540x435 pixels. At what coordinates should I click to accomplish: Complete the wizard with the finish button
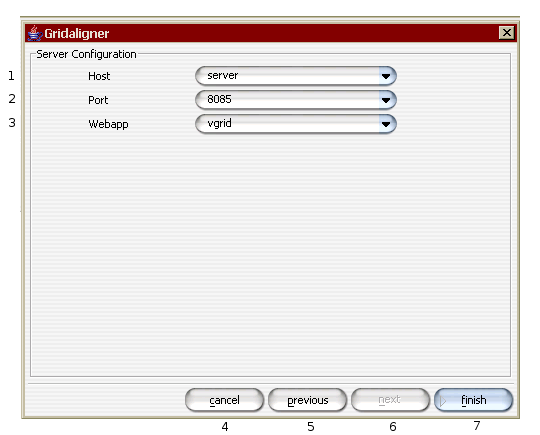tap(474, 400)
